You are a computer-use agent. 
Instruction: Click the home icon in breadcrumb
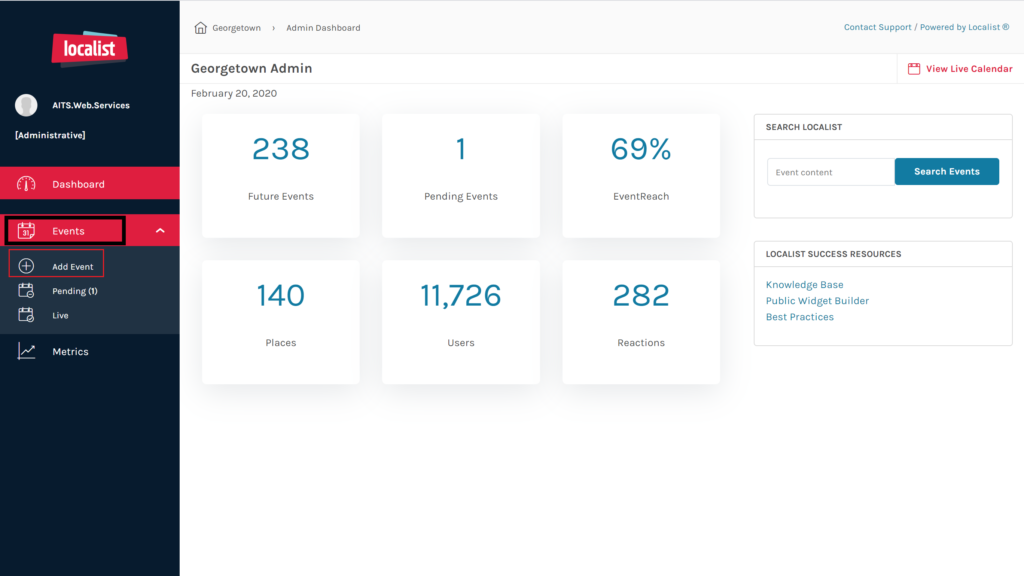pyautogui.click(x=200, y=28)
